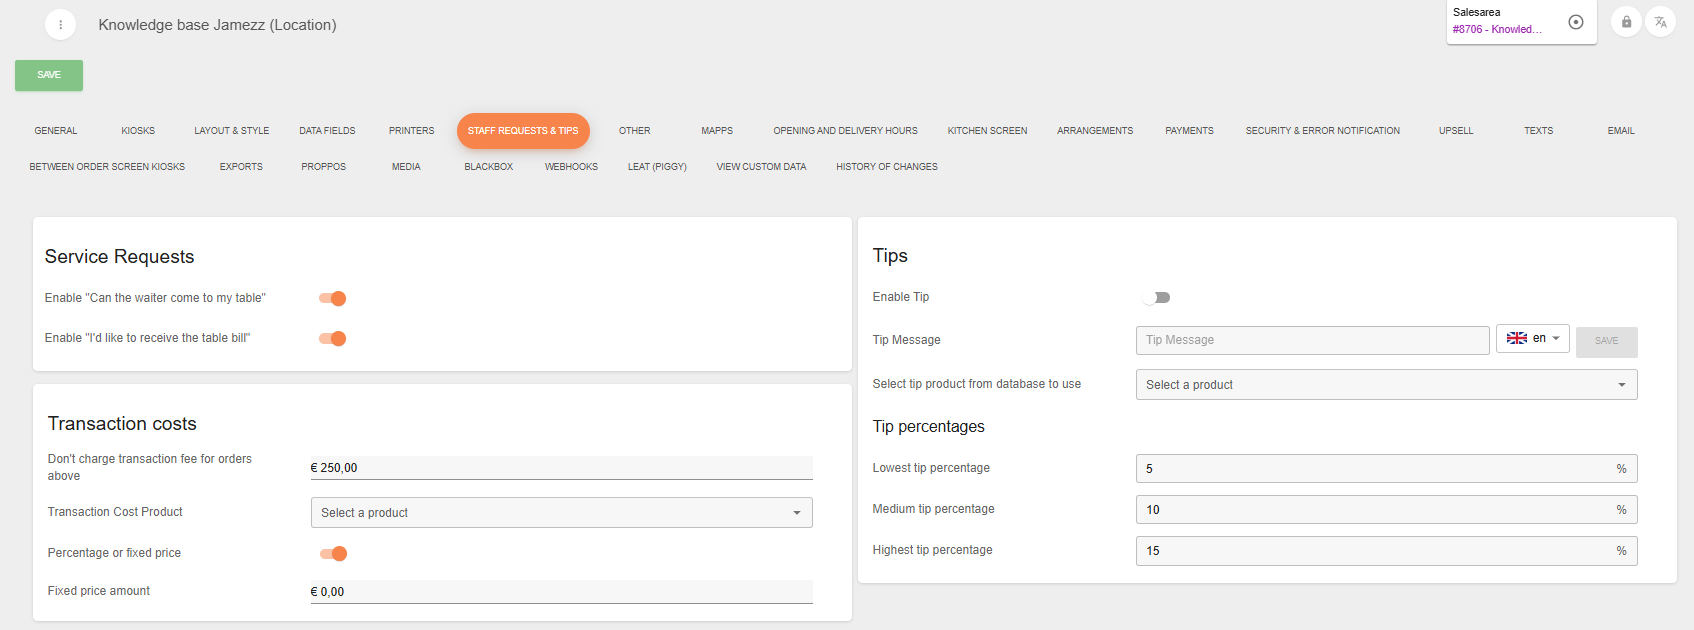
Task: Expand the Transaction Cost Product dropdown
Action: tap(561, 512)
